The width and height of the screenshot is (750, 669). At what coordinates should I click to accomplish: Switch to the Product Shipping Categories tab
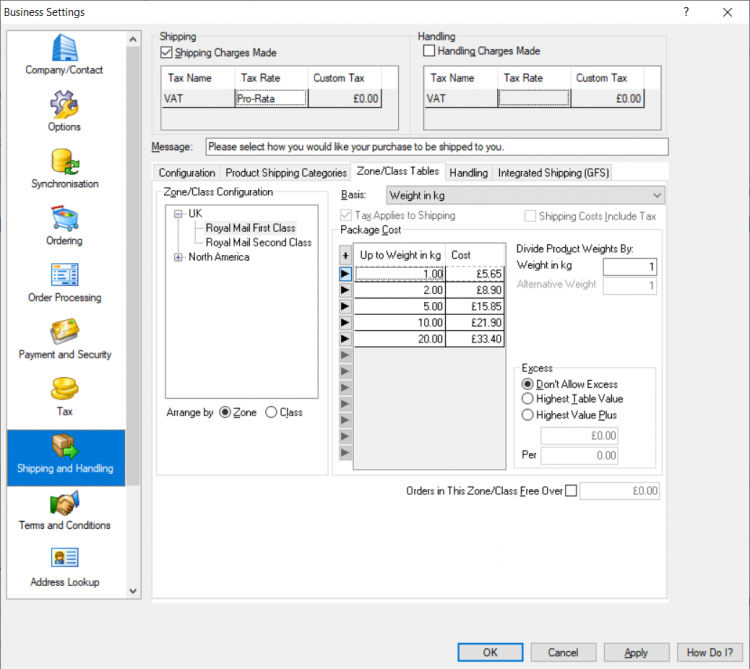click(286, 173)
